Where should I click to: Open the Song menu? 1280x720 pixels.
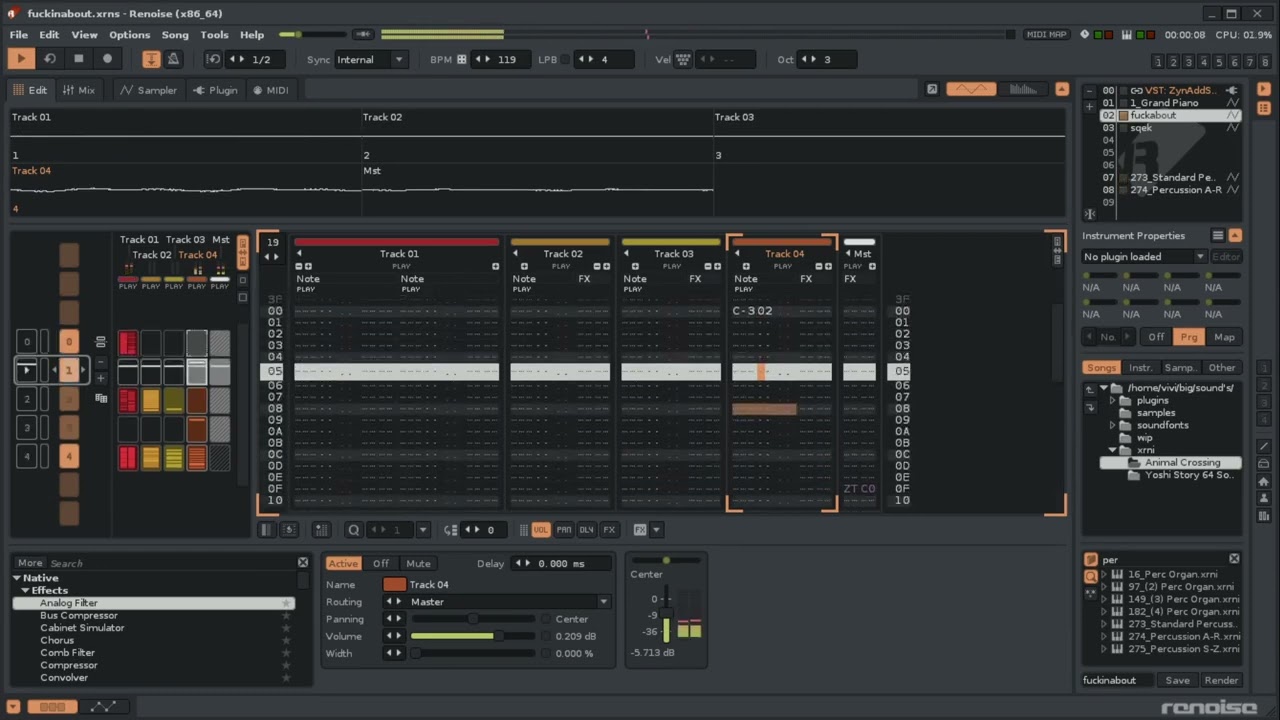[x=175, y=35]
